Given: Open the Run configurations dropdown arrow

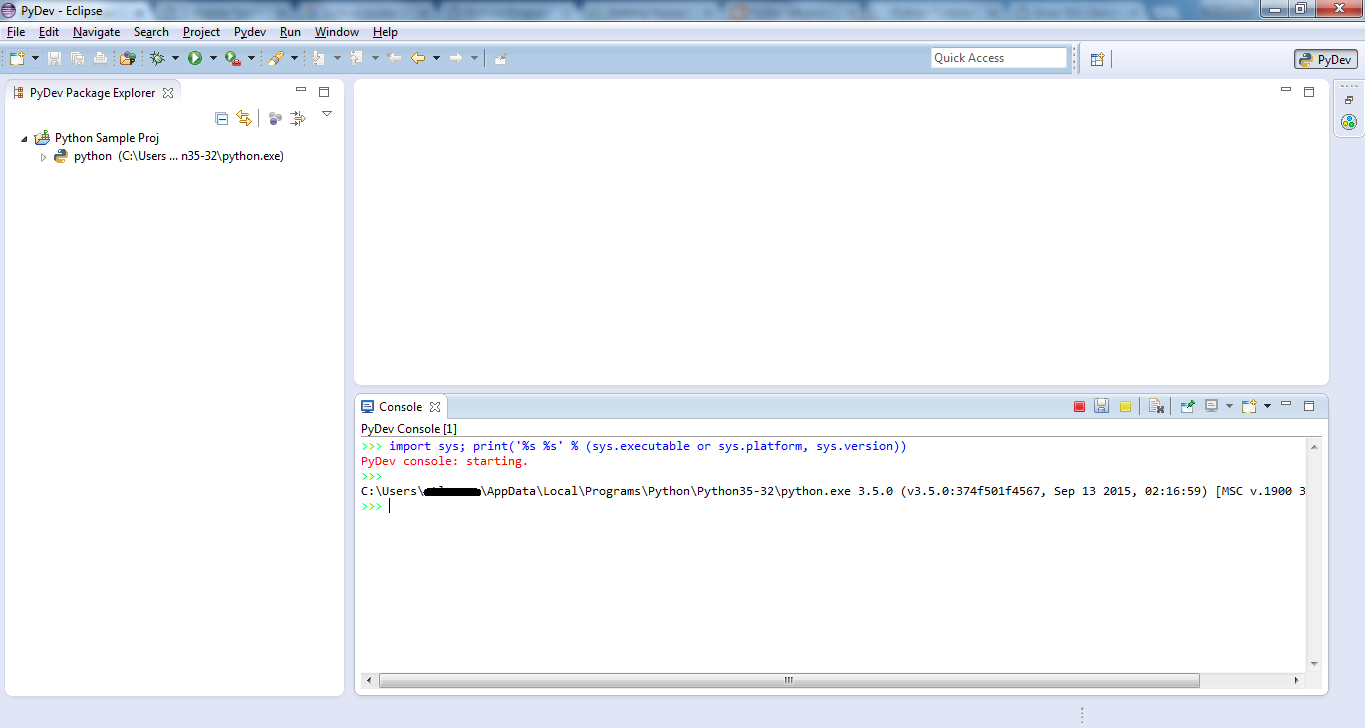Looking at the screenshot, I should [213, 58].
